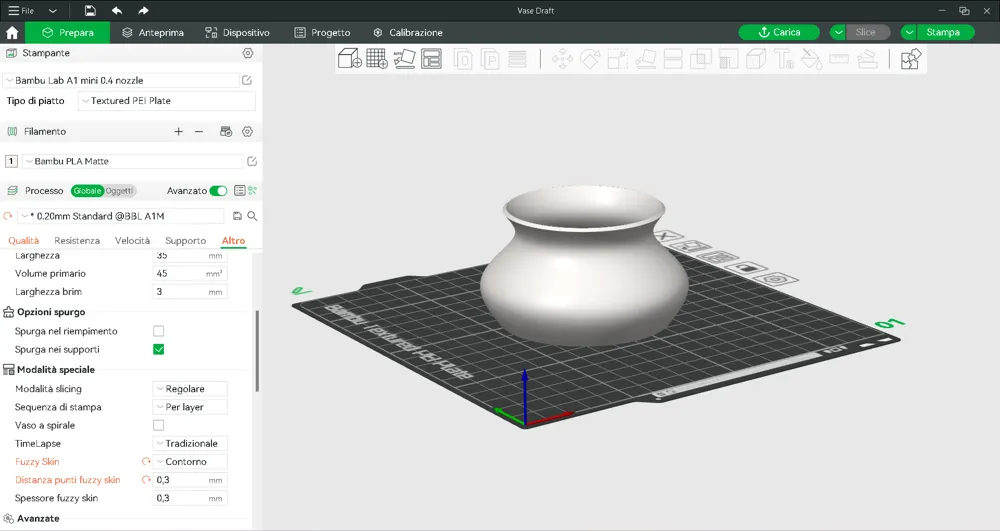Viewport: 1000px width, 531px height.
Task: Expand the Slice button arrow options
Action: coord(839,32)
